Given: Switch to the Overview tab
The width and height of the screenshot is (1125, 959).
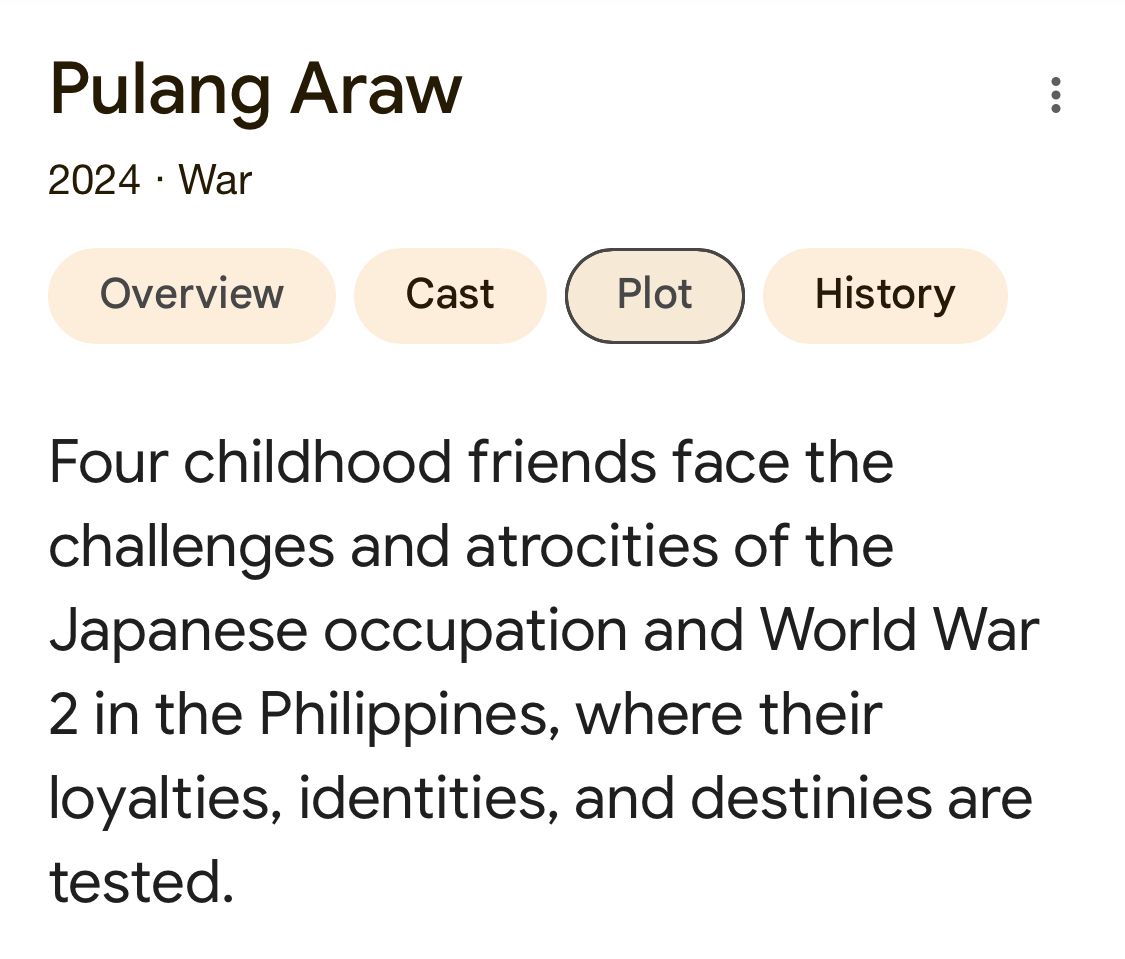Looking at the screenshot, I should coord(192,296).
